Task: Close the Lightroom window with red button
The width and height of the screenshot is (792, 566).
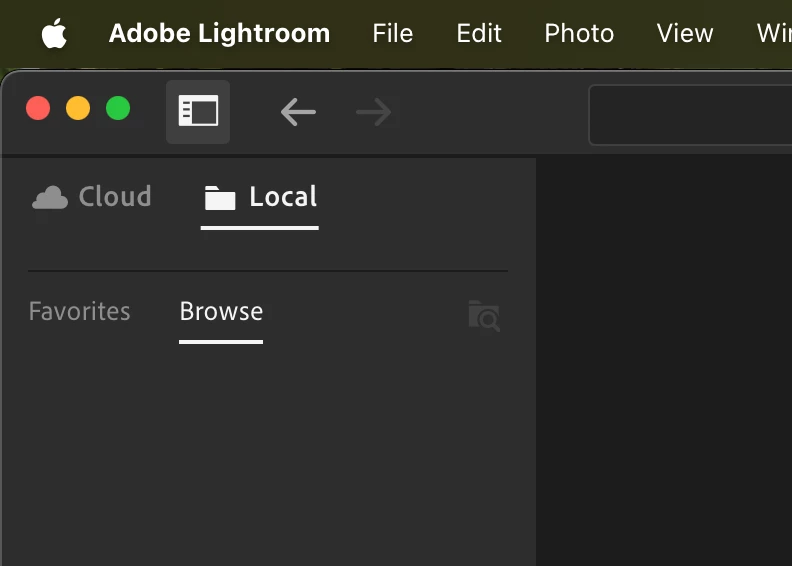Action: (38, 108)
